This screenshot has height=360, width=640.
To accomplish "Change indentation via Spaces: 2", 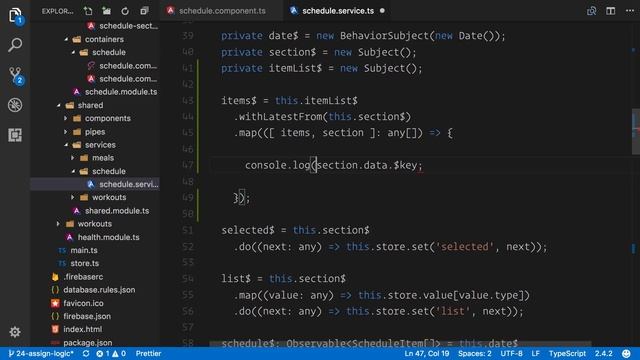I will click(475, 353).
